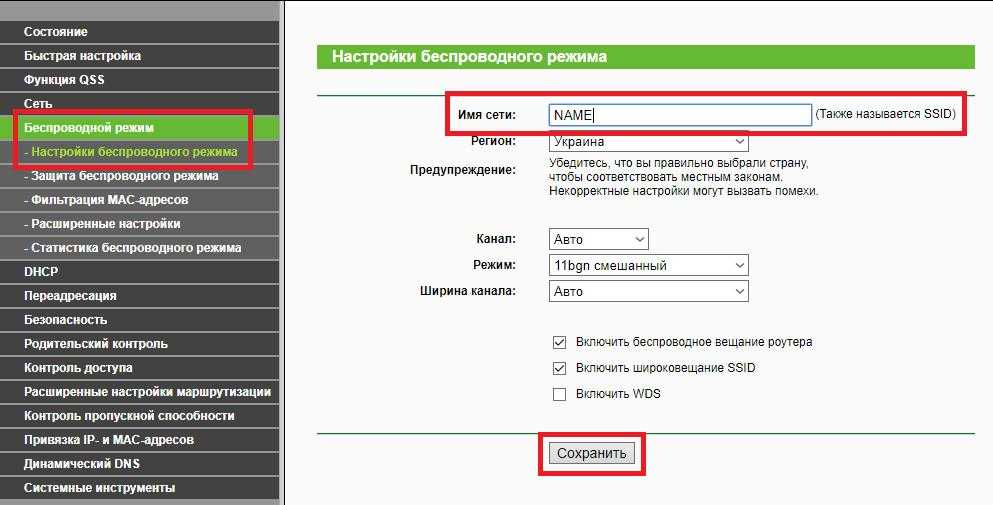
Task: Open Контроль пропускной способности
Action: click(x=139, y=416)
